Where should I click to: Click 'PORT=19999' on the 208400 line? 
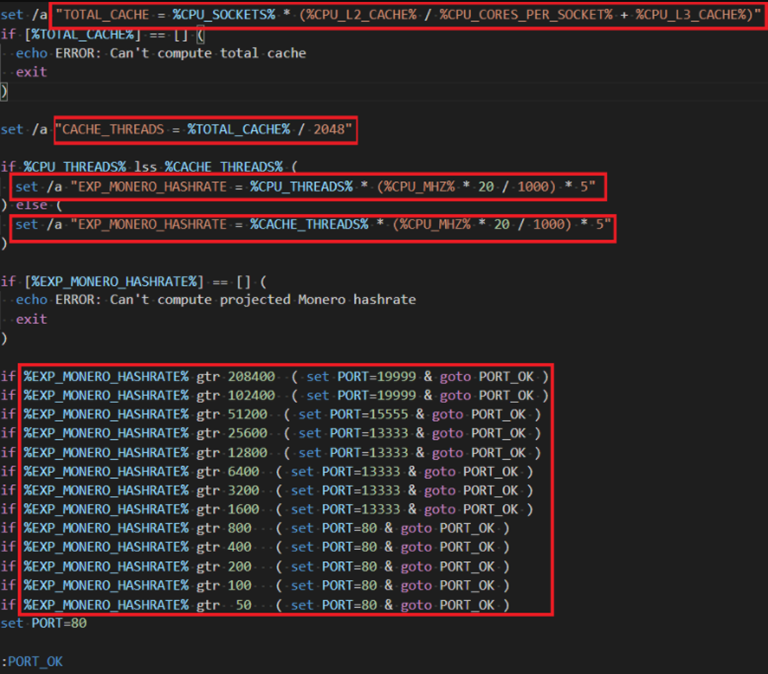tap(377, 377)
